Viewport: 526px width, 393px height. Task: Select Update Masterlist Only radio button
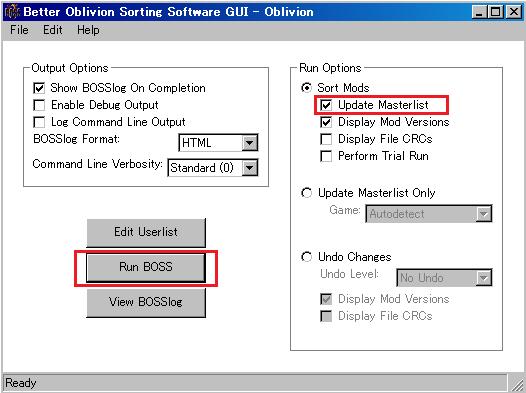(306, 193)
